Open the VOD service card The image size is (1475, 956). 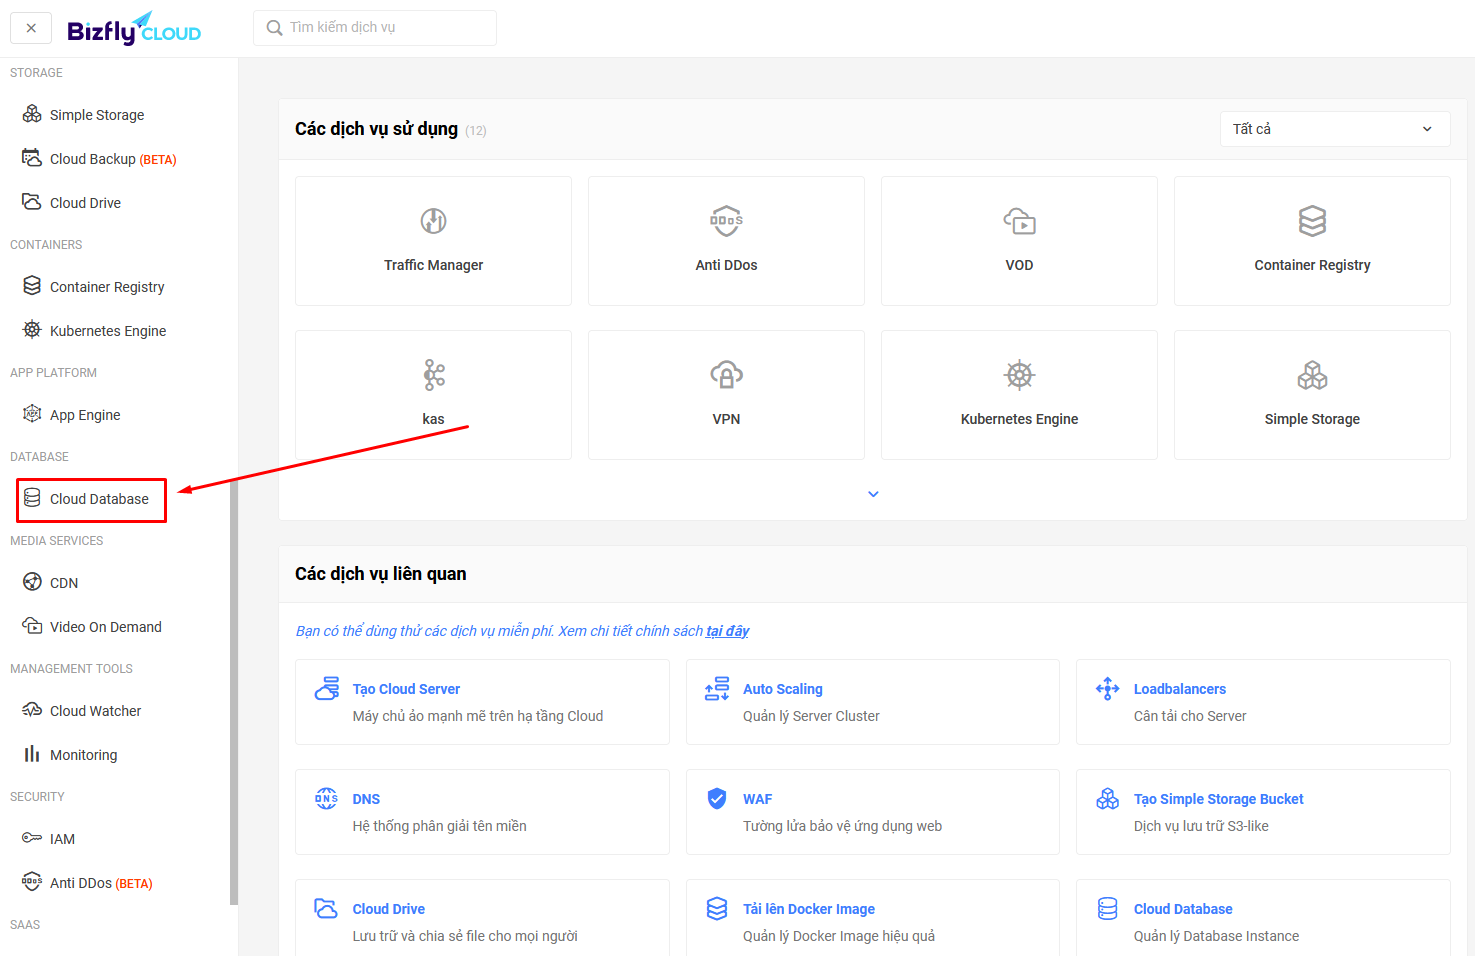(1019, 241)
